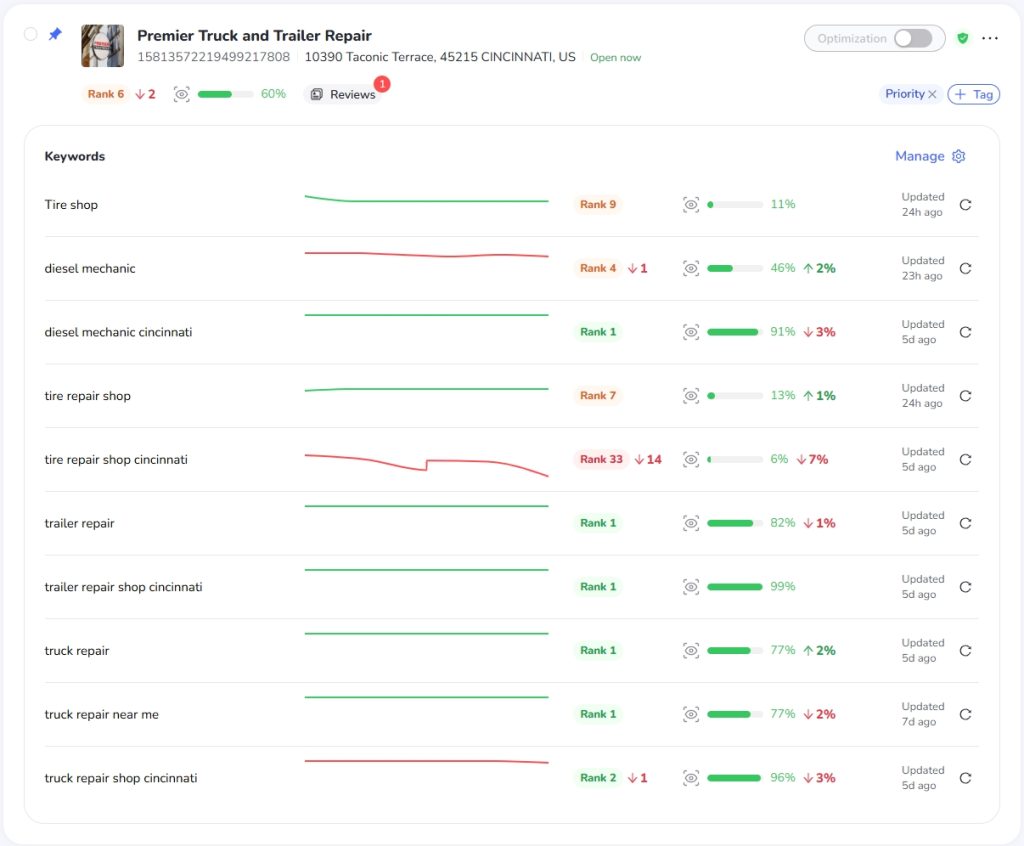This screenshot has height=846, width=1024.
Task: Click Updated 23h ago text
Action: tap(923, 268)
